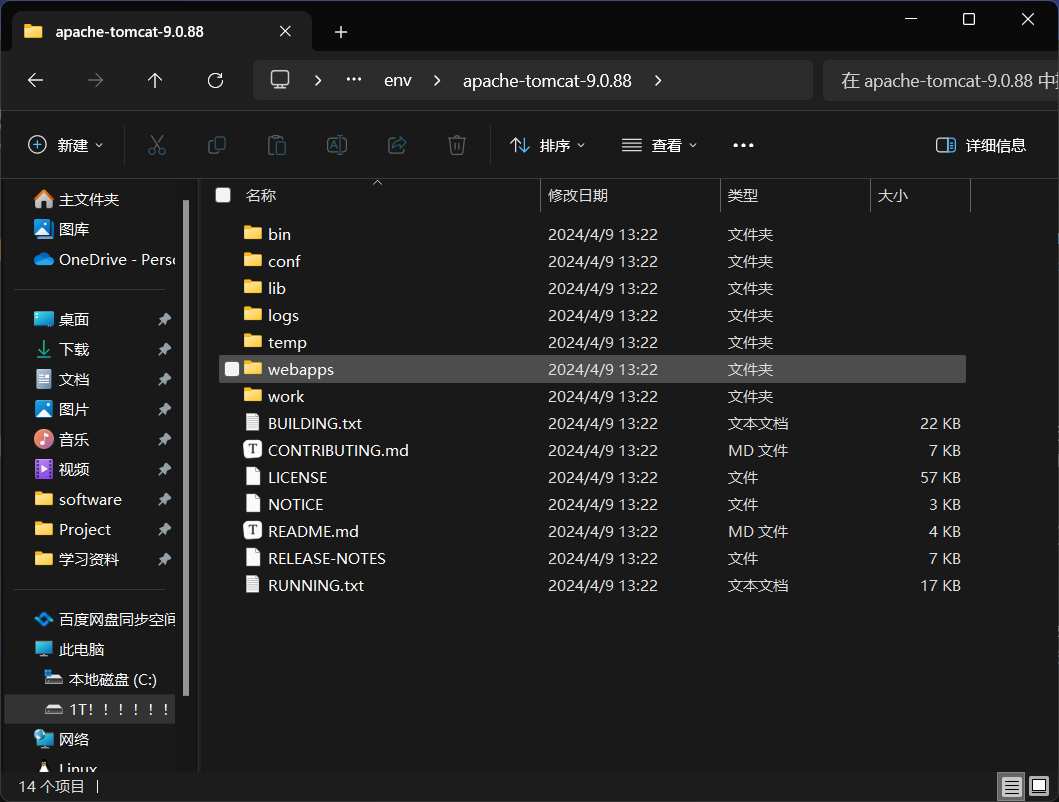This screenshot has width=1059, height=802.
Task: Click the Delete trash can icon
Action: tap(457, 145)
